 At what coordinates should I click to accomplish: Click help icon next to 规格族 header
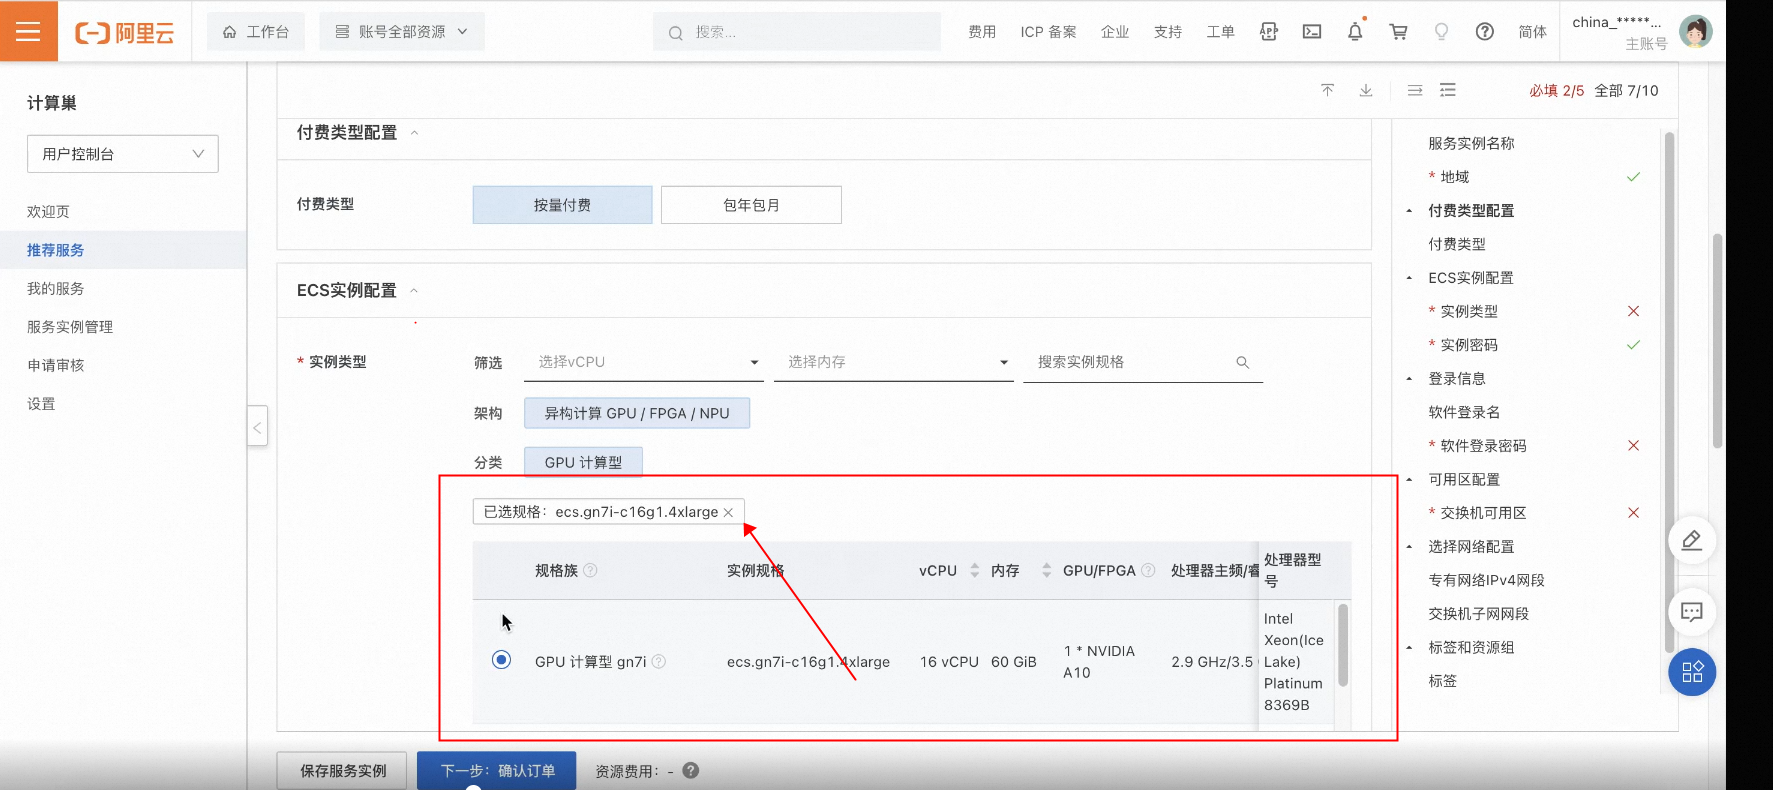point(590,570)
